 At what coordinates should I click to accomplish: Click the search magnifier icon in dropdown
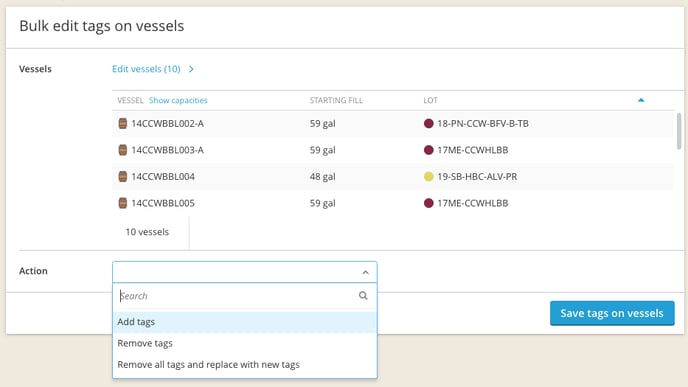[x=363, y=296]
